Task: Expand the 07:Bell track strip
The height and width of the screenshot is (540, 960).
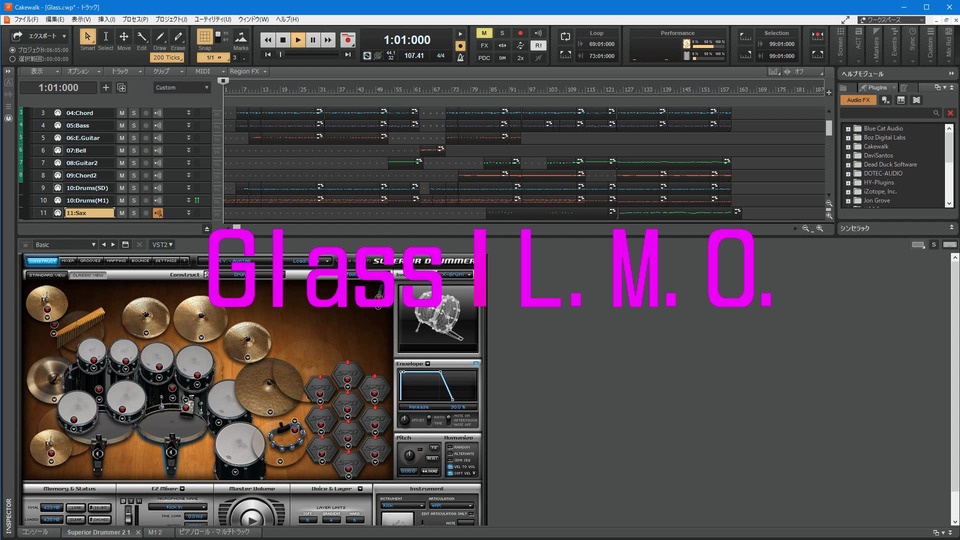Action: pyautogui.click(x=189, y=150)
